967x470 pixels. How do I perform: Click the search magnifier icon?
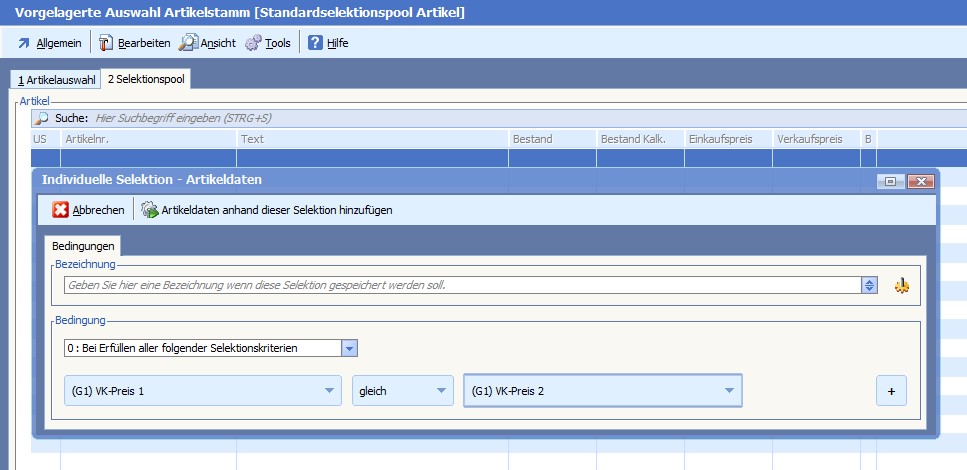coord(42,118)
